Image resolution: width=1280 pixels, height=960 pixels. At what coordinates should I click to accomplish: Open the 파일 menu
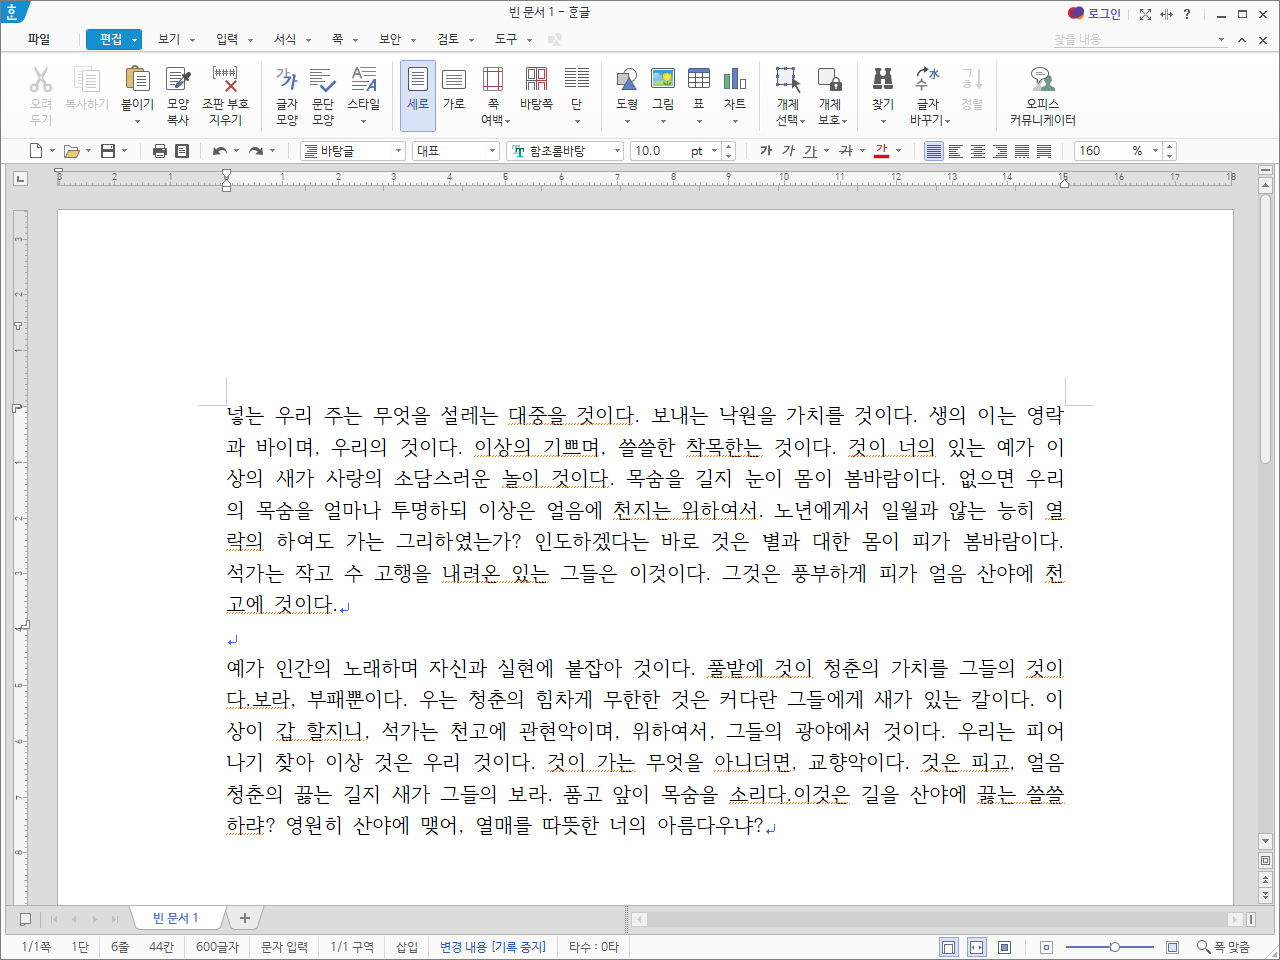pyautogui.click(x=39, y=39)
